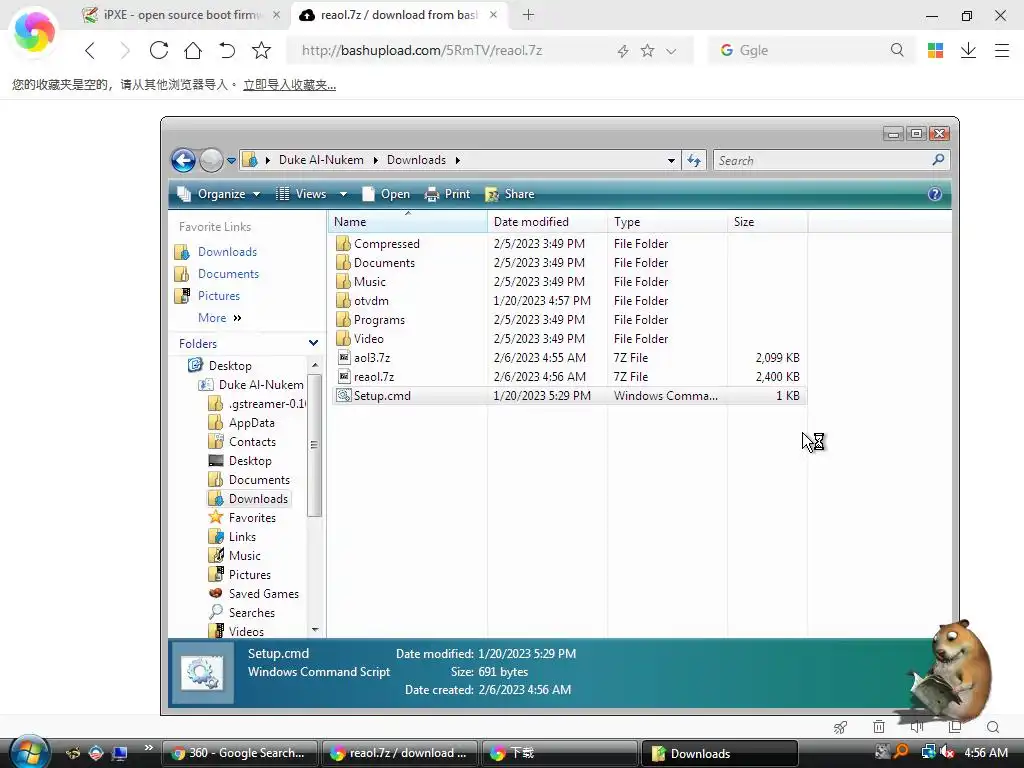Click the folder tree scroll down arrow
The height and width of the screenshot is (768, 1024).
click(x=315, y=630)
